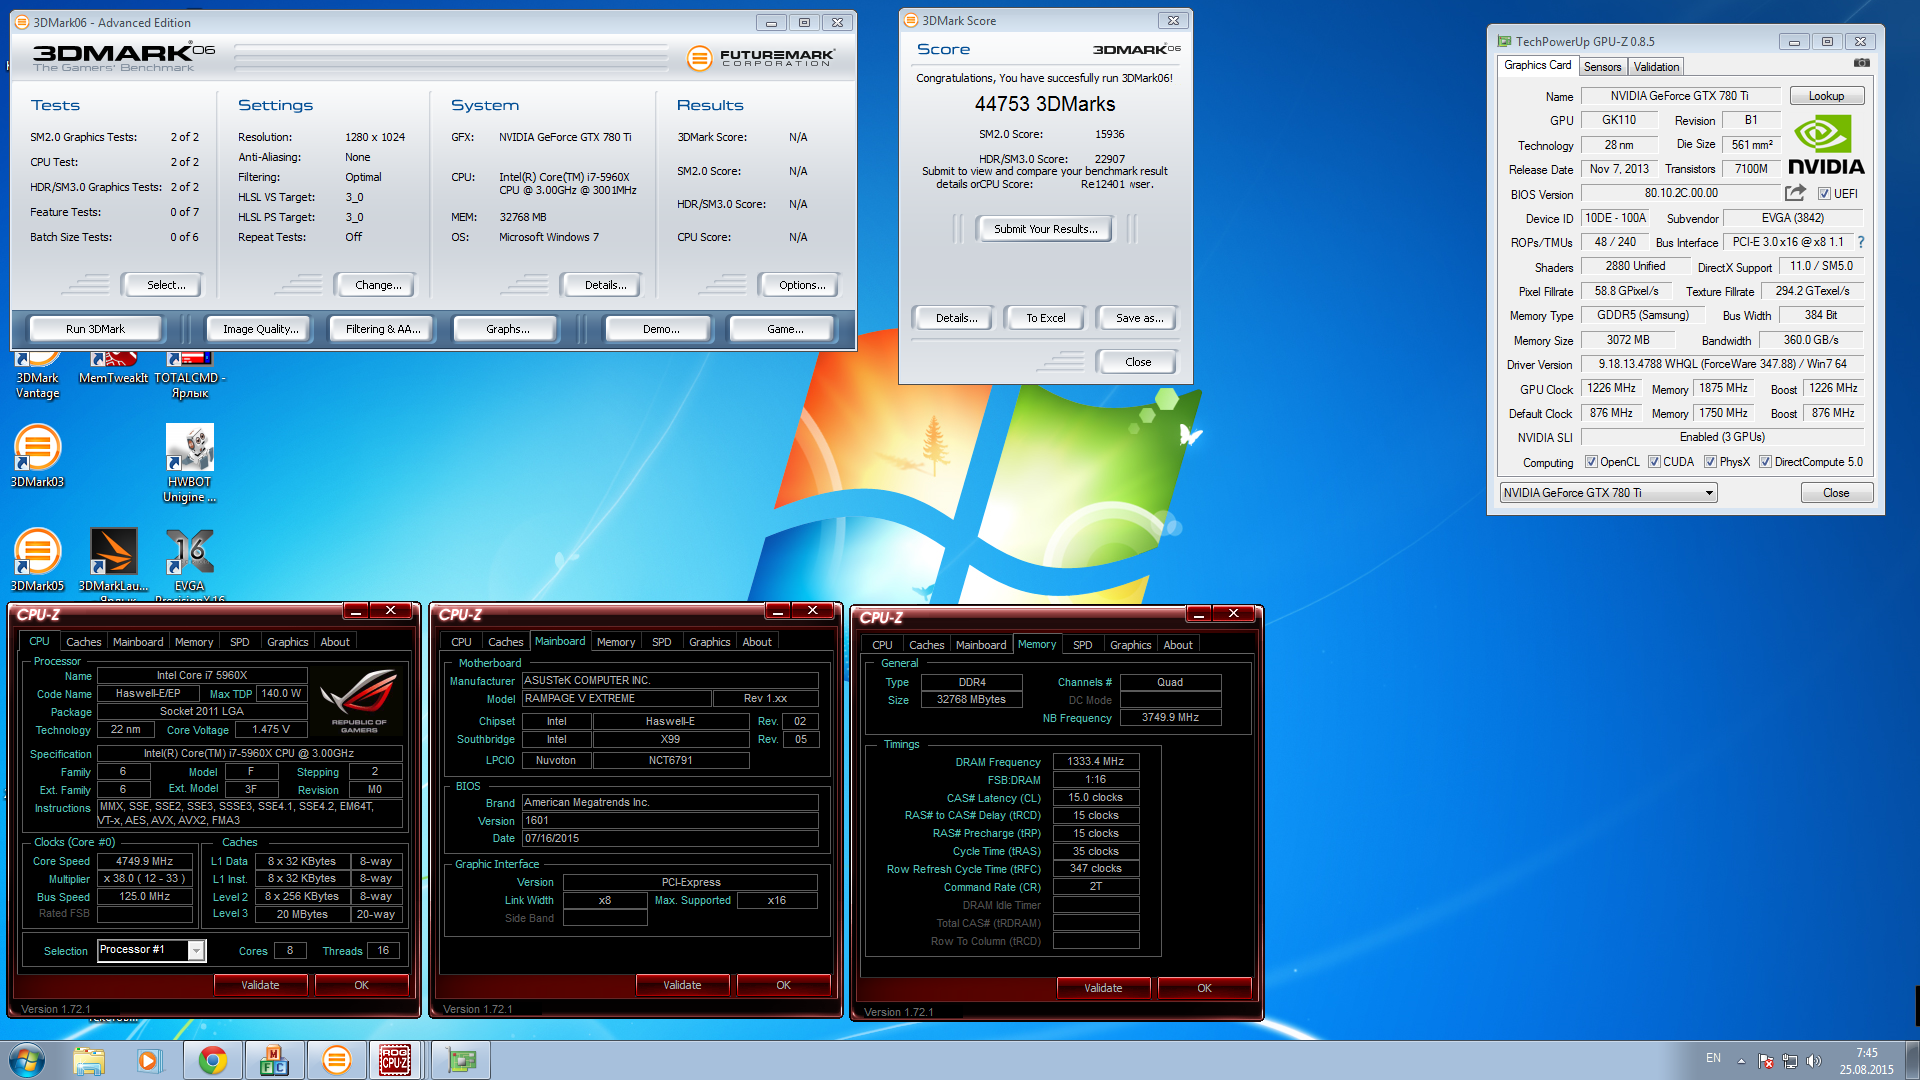1920x1080 pixels.
Task: Open the HWBOT Unigine desktop icon
Action: pyautogui.click(x=189, y=464)
